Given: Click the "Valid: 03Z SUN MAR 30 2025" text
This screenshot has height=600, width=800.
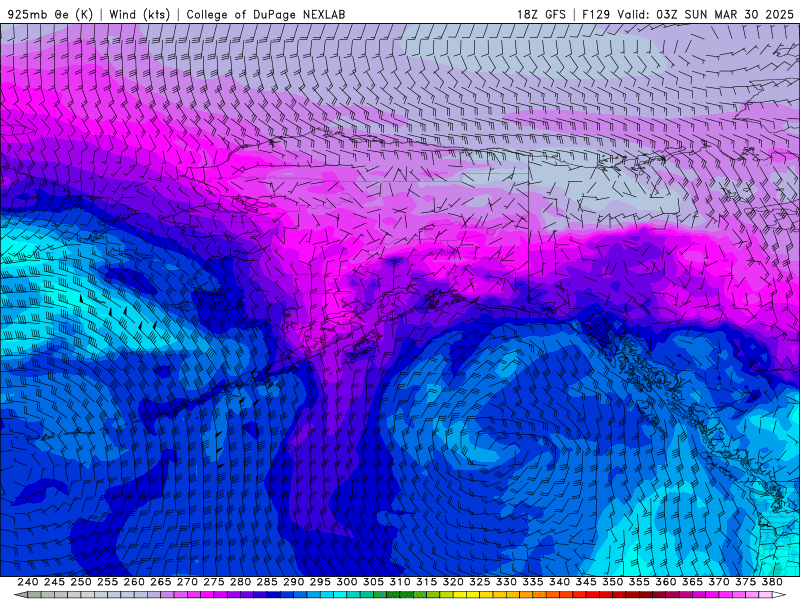Looking at the screenshot, I should 706,14.
